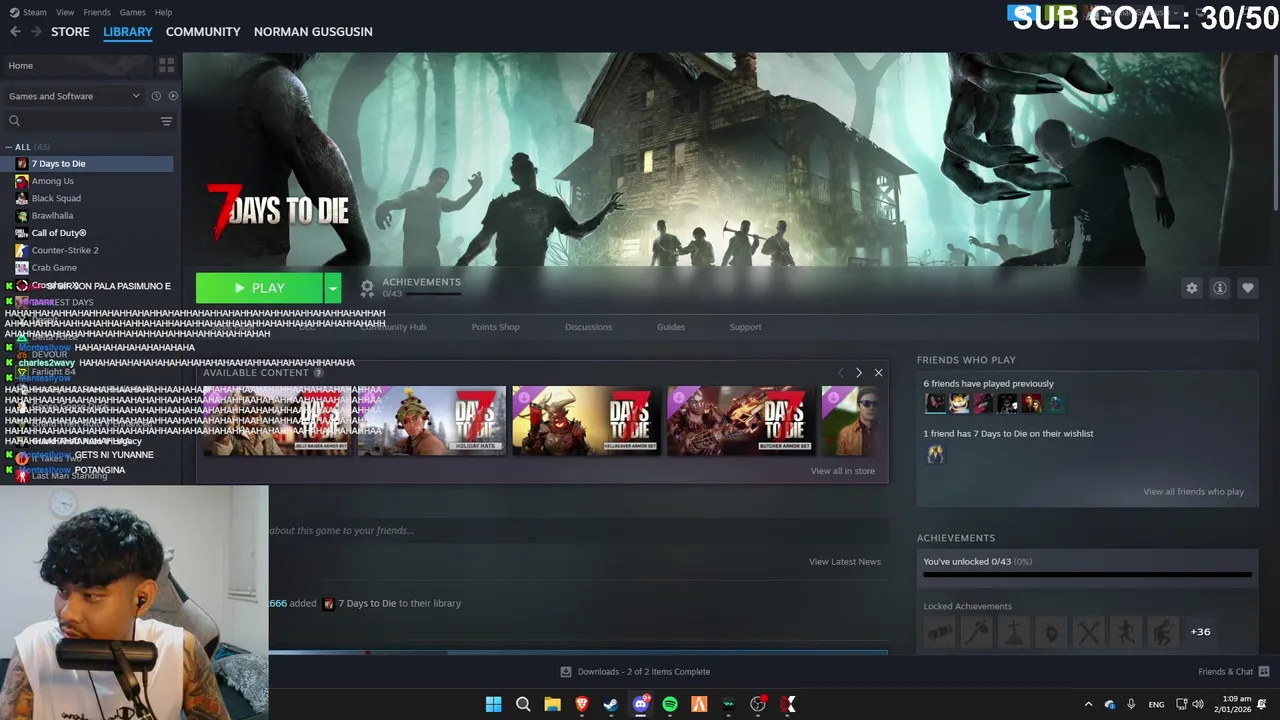Viewport: 1280px width, 720px height.
Task: Open the Guides tab
Action: click(671, 327)
